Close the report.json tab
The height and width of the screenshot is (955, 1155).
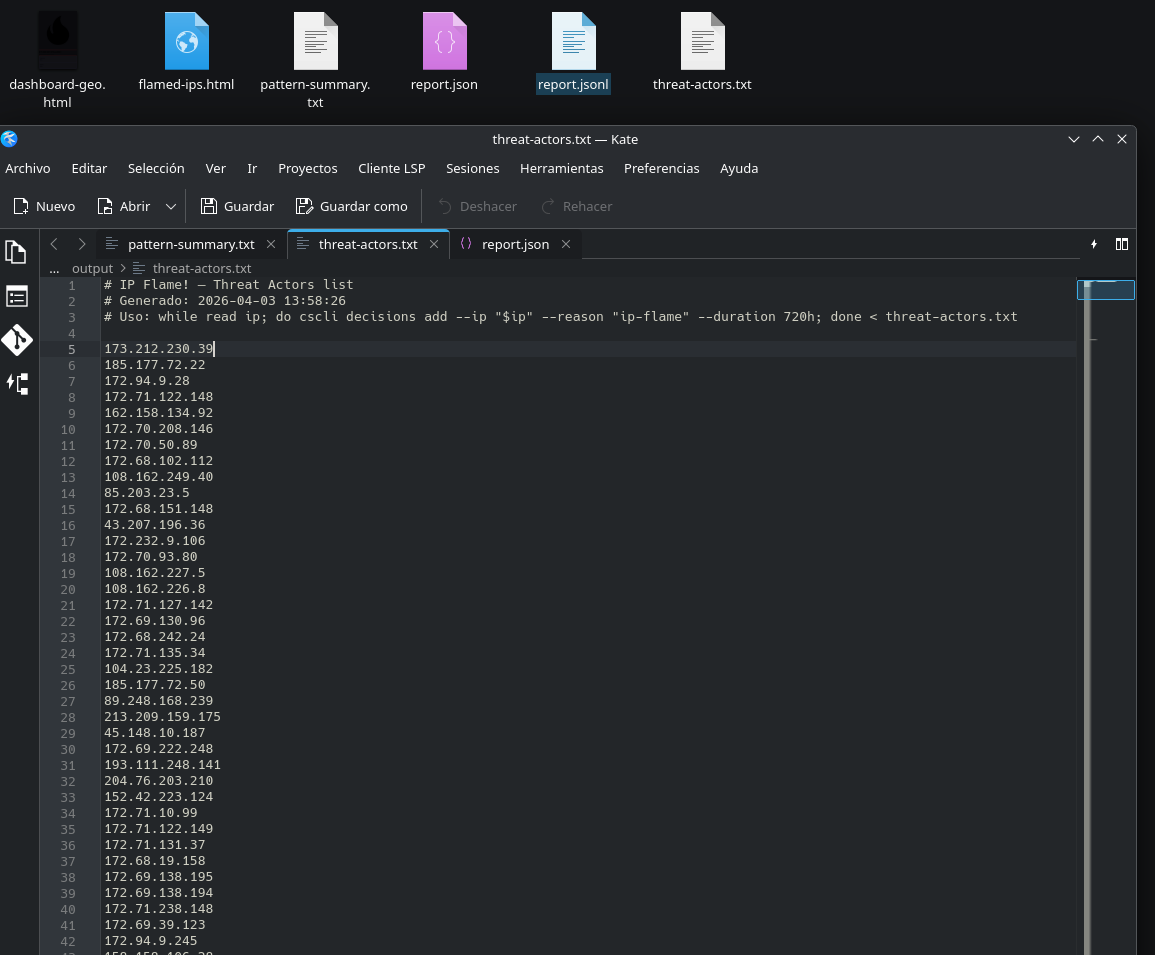tap(566, 244)
